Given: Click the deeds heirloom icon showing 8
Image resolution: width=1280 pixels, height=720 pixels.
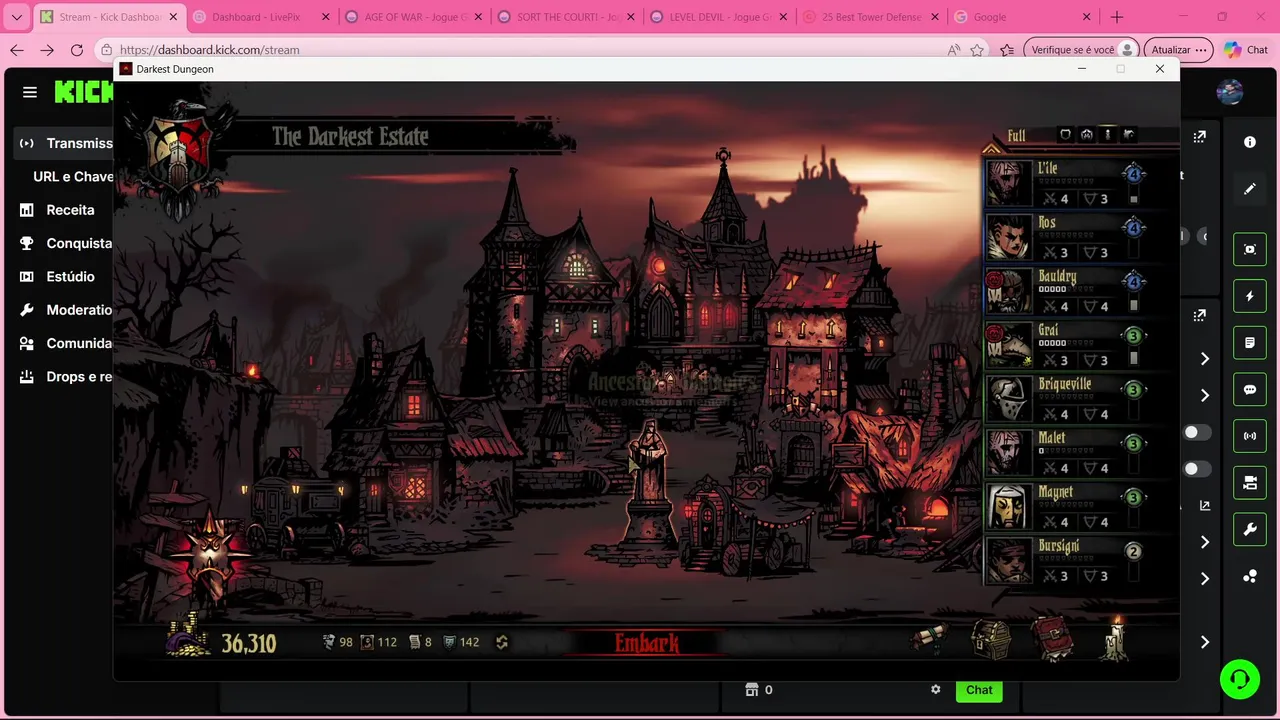Looking at the screenshot, I should click(x=414, y=642).
